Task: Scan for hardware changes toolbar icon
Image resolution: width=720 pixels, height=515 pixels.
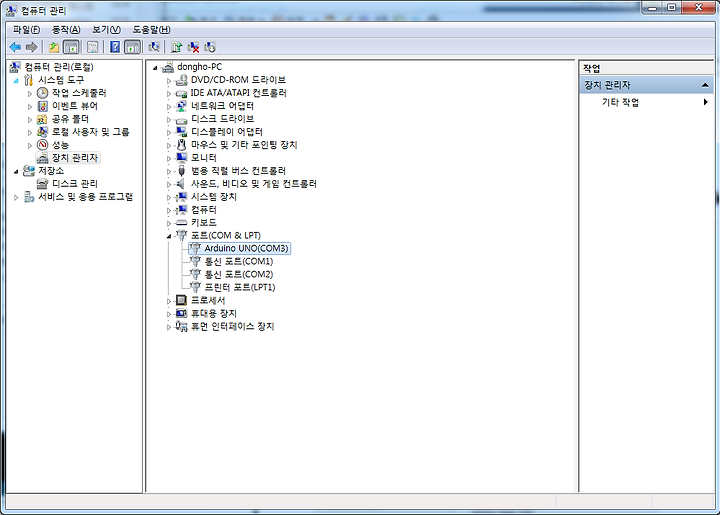Action: (154, 47)
